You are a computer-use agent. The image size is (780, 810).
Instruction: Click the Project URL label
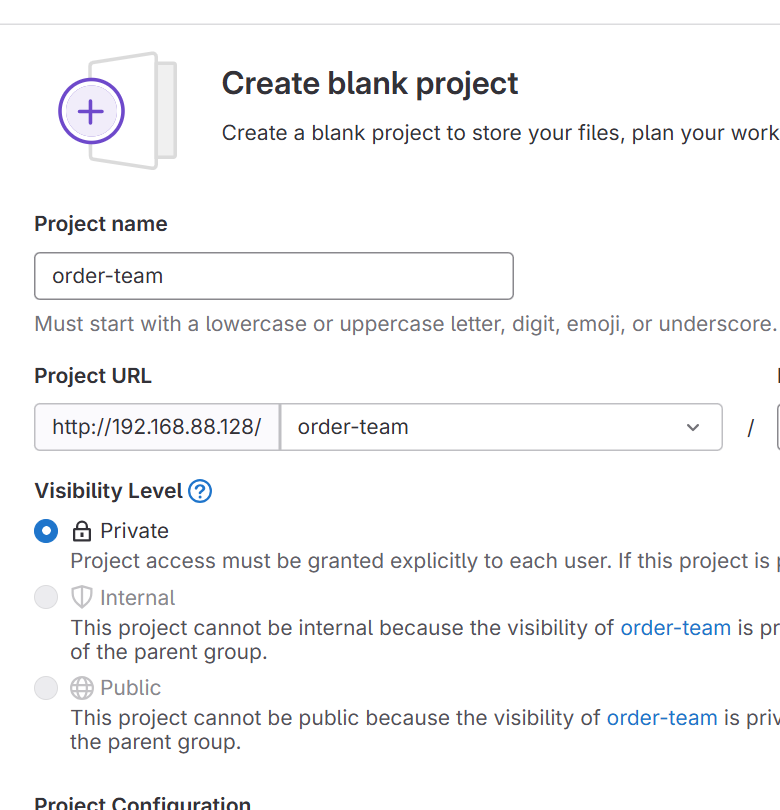[x=93, y=376]
